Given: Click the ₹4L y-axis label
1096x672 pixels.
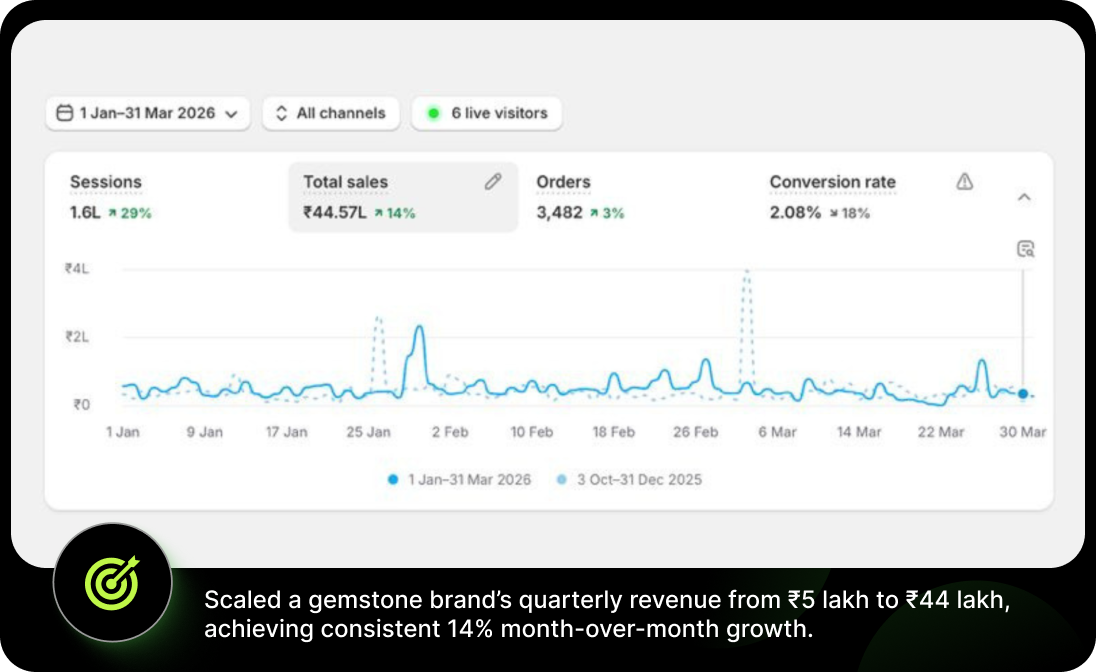Looking at the screenshot, I should coord(77,269).
